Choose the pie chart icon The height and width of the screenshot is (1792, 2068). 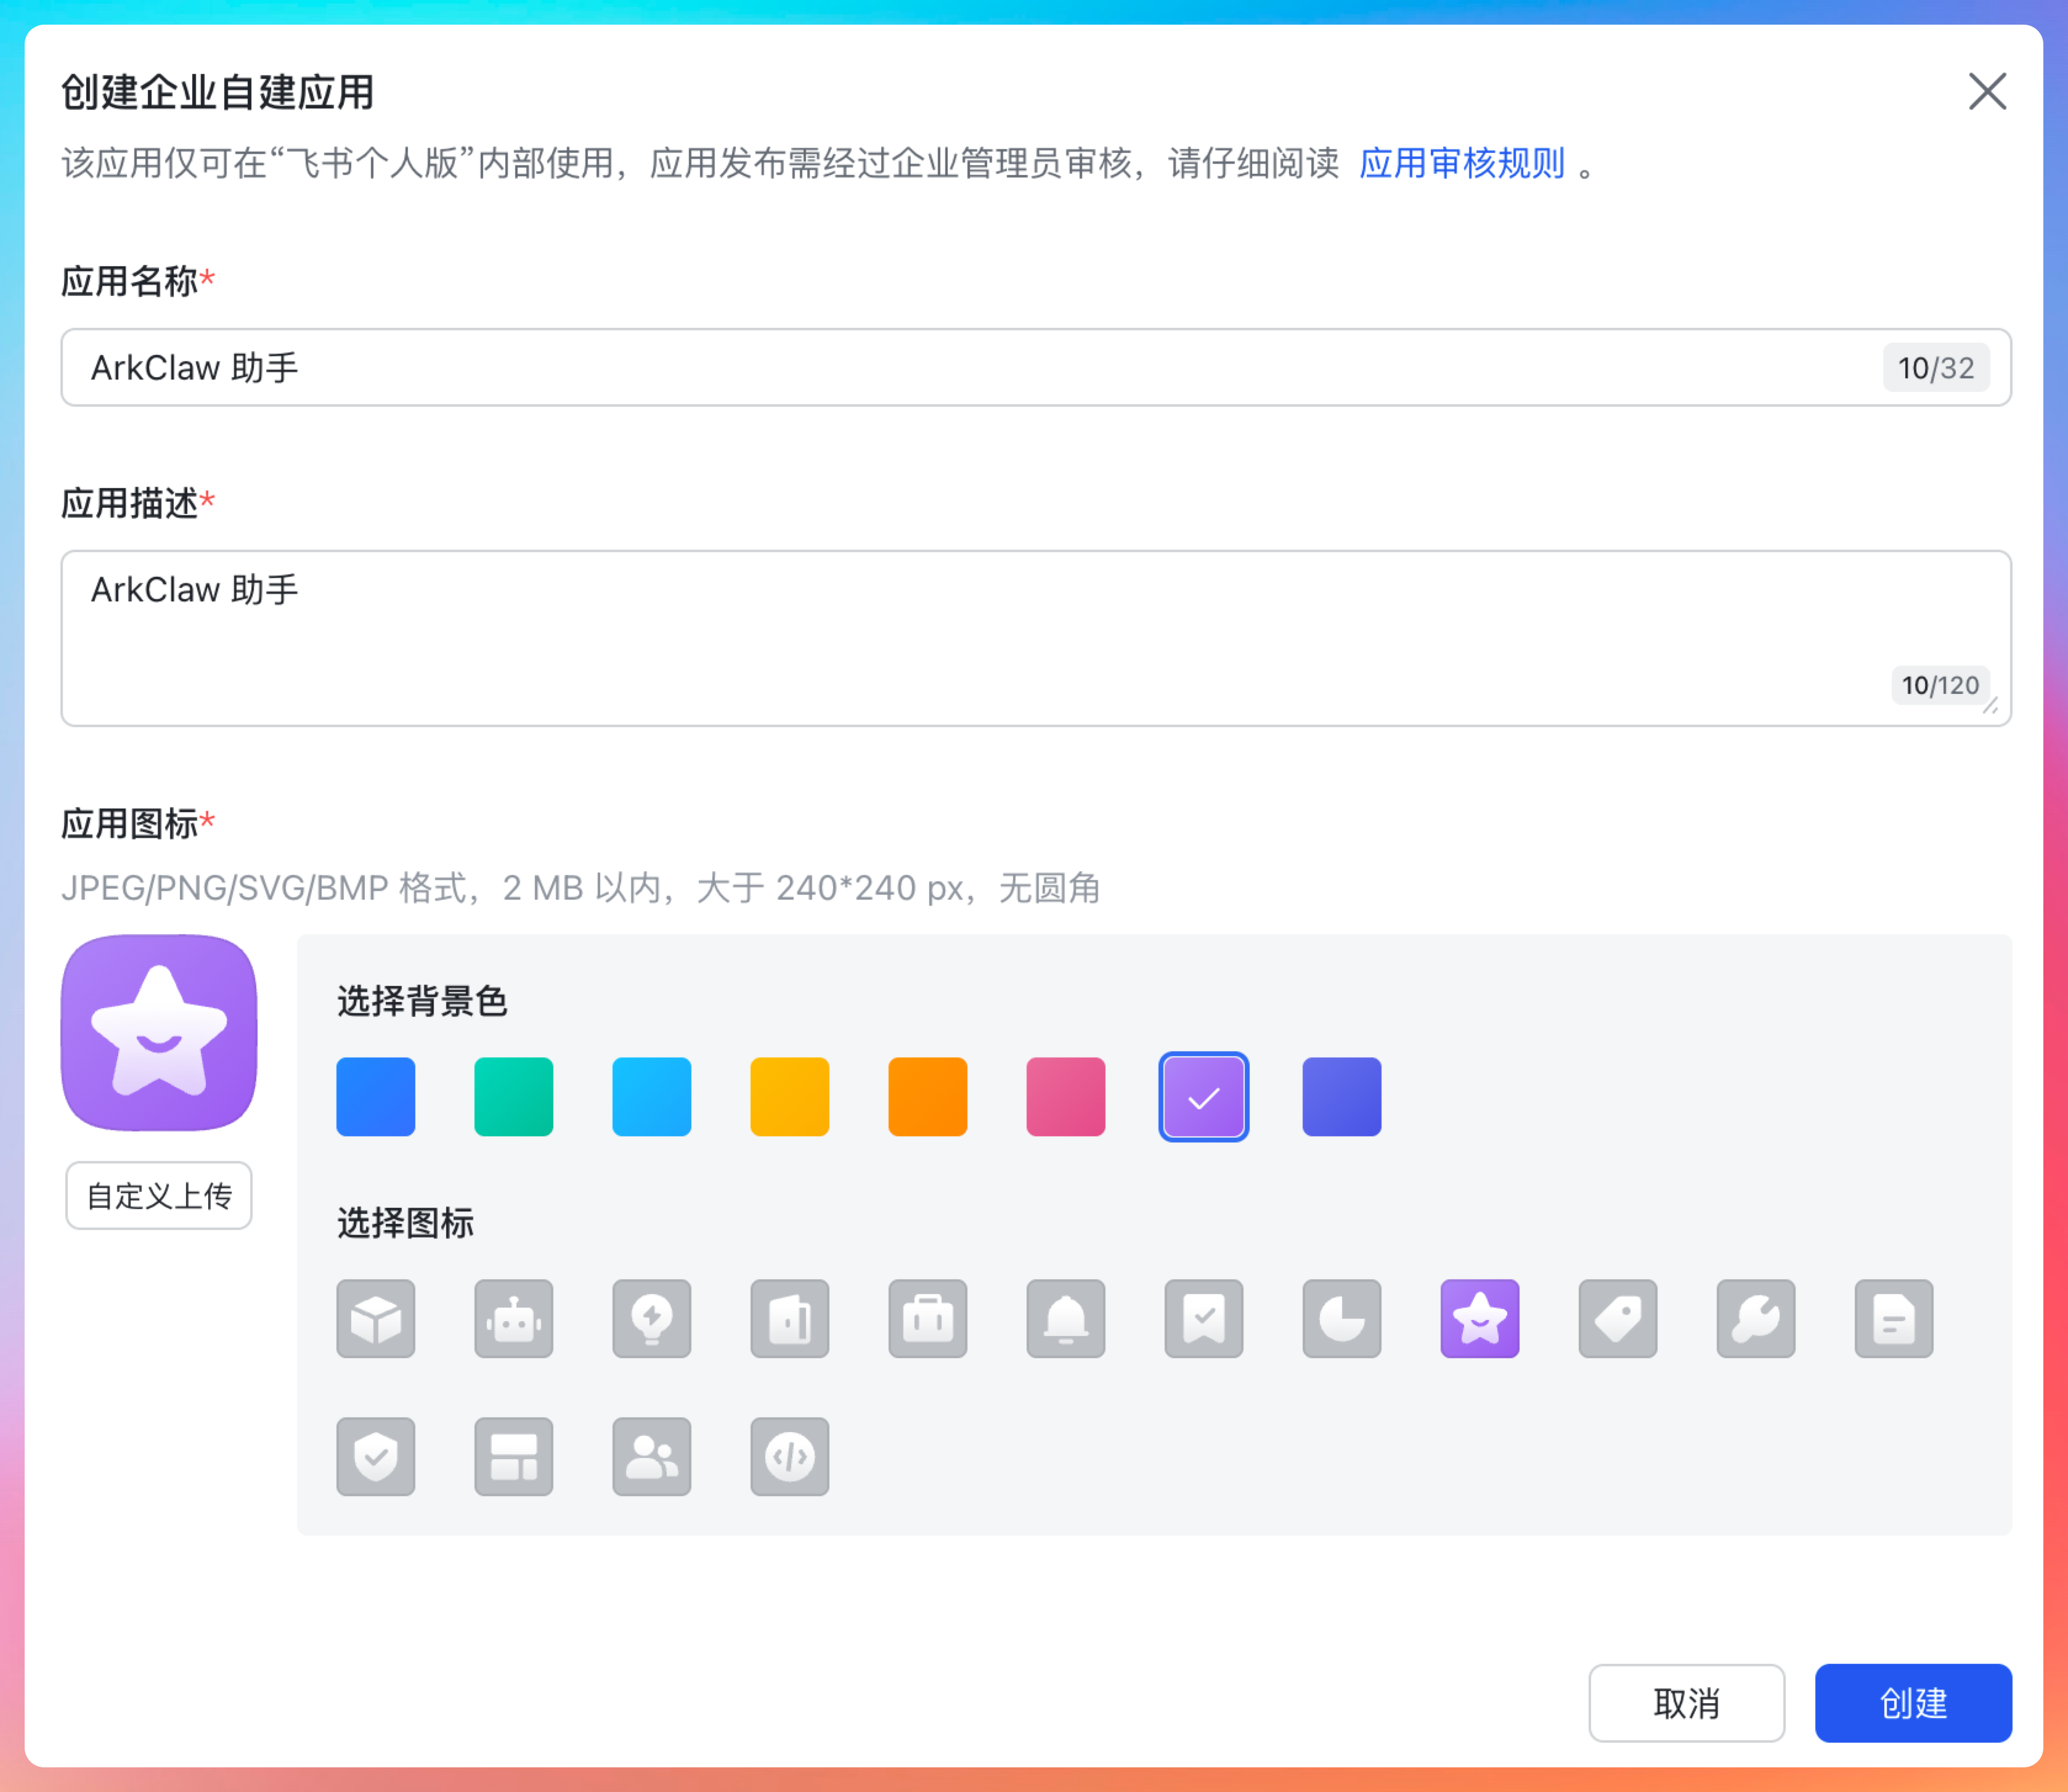1341,1318
